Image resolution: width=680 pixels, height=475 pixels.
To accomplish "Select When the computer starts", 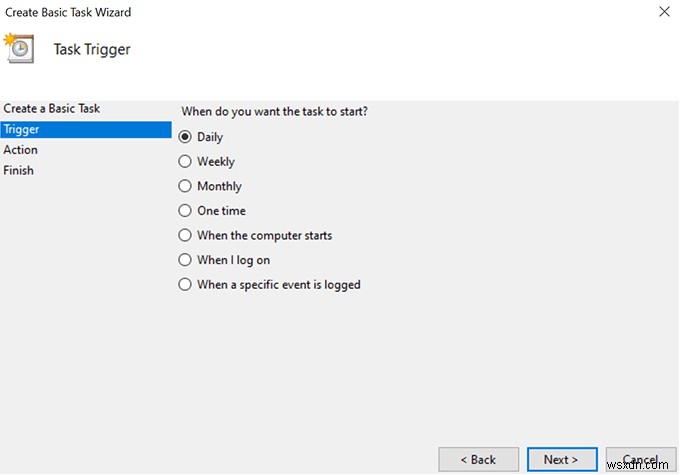I will [x=185, y=236].
